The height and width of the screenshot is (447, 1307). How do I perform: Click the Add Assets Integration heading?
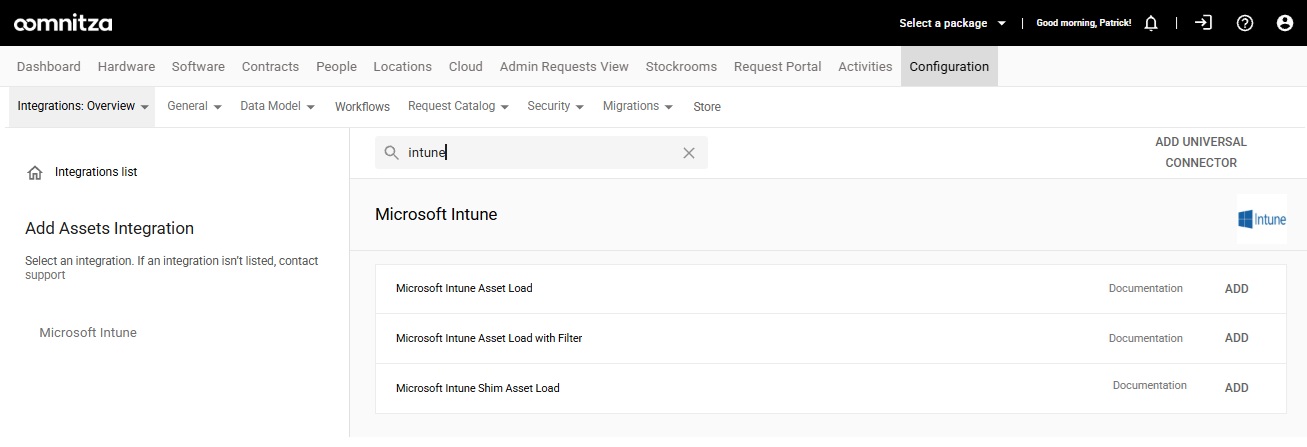(x=110, y=229)
